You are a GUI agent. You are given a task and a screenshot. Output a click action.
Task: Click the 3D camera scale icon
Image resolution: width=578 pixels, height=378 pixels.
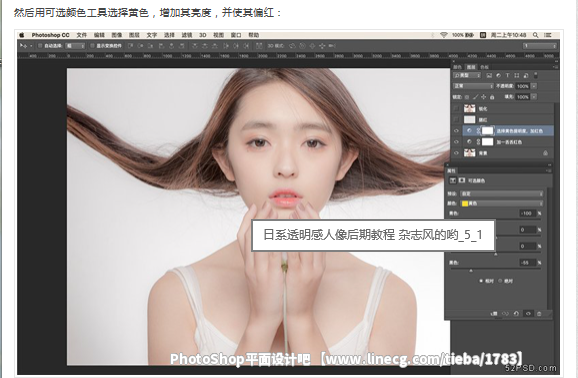click(x=332, y=46)
